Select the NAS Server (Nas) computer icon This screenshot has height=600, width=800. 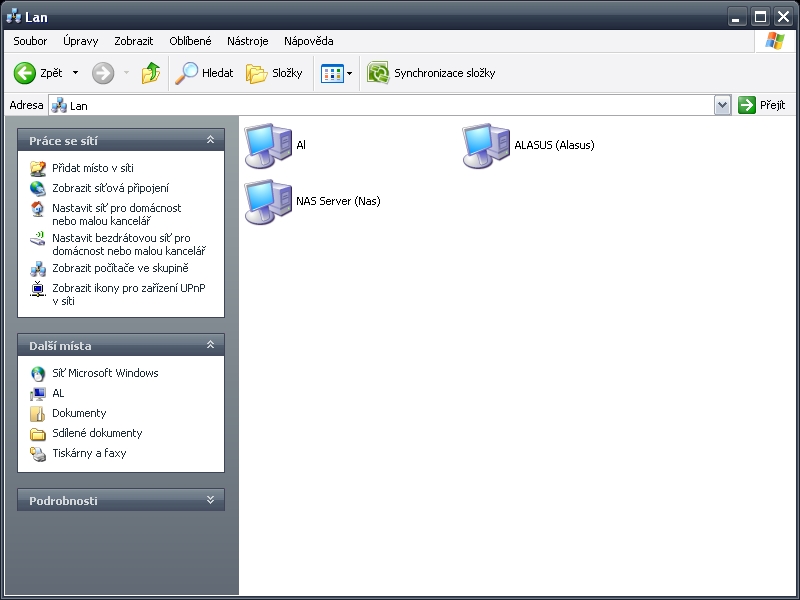point(268,202)
